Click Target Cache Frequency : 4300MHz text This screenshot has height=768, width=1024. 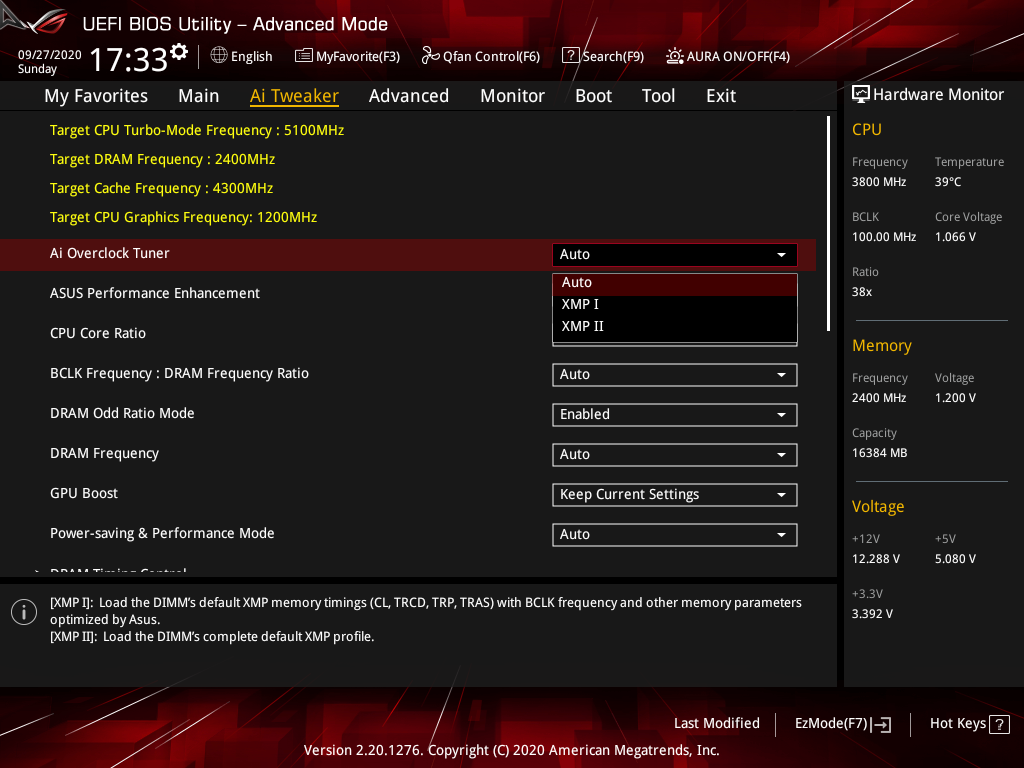coord(161,188)
